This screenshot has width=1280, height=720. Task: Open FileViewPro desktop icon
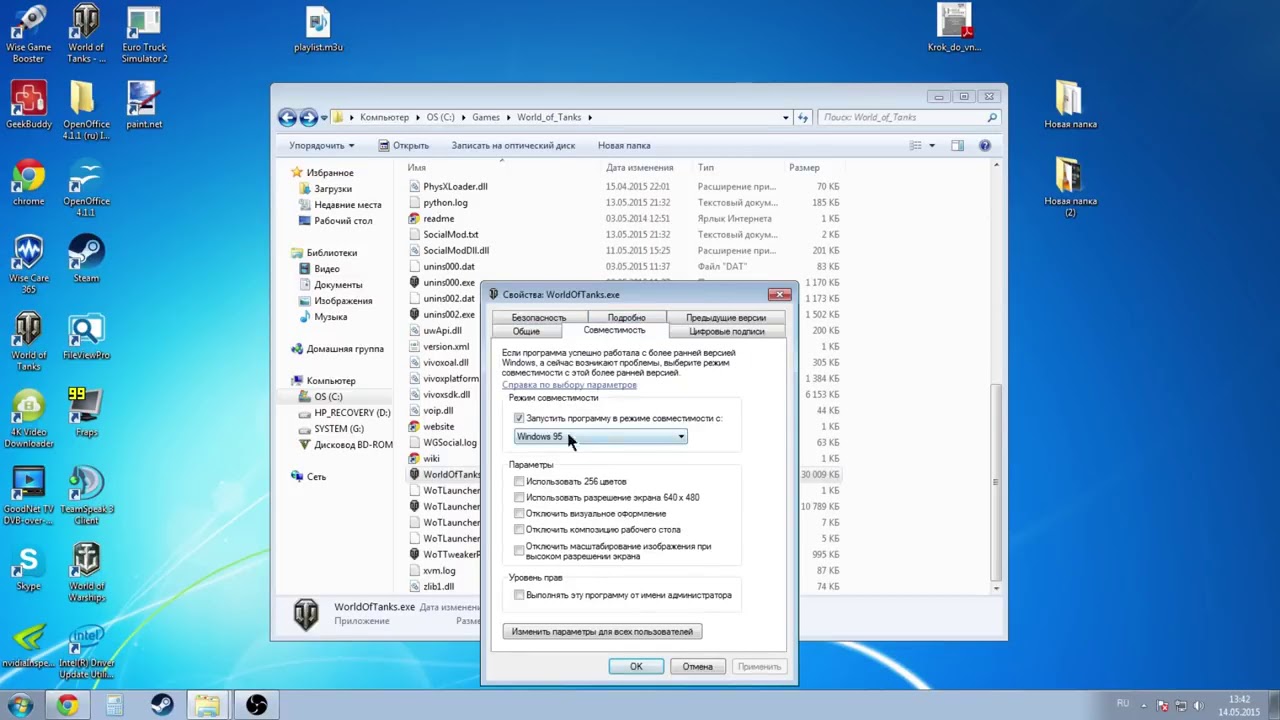point(86,337)
